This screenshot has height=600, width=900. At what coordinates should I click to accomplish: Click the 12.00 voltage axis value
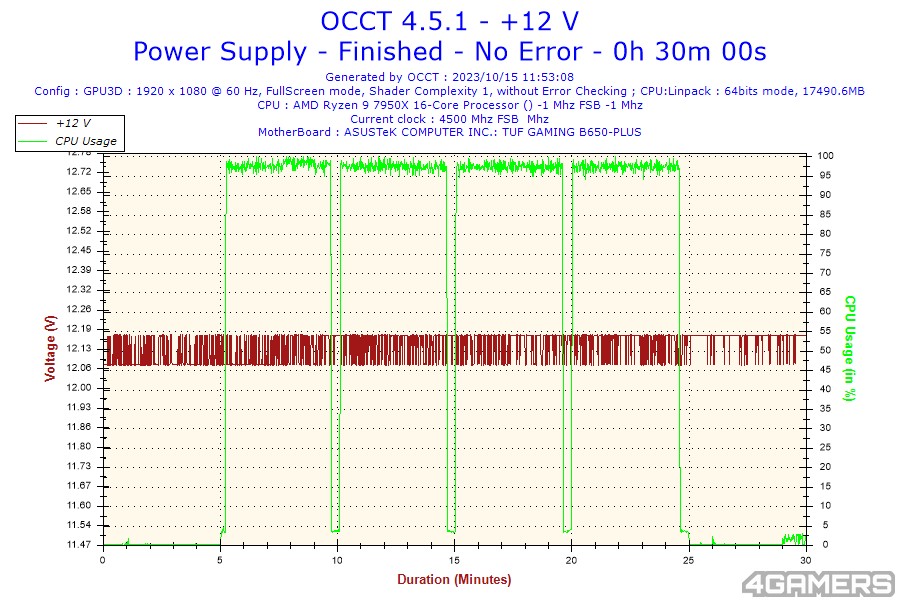79,388
